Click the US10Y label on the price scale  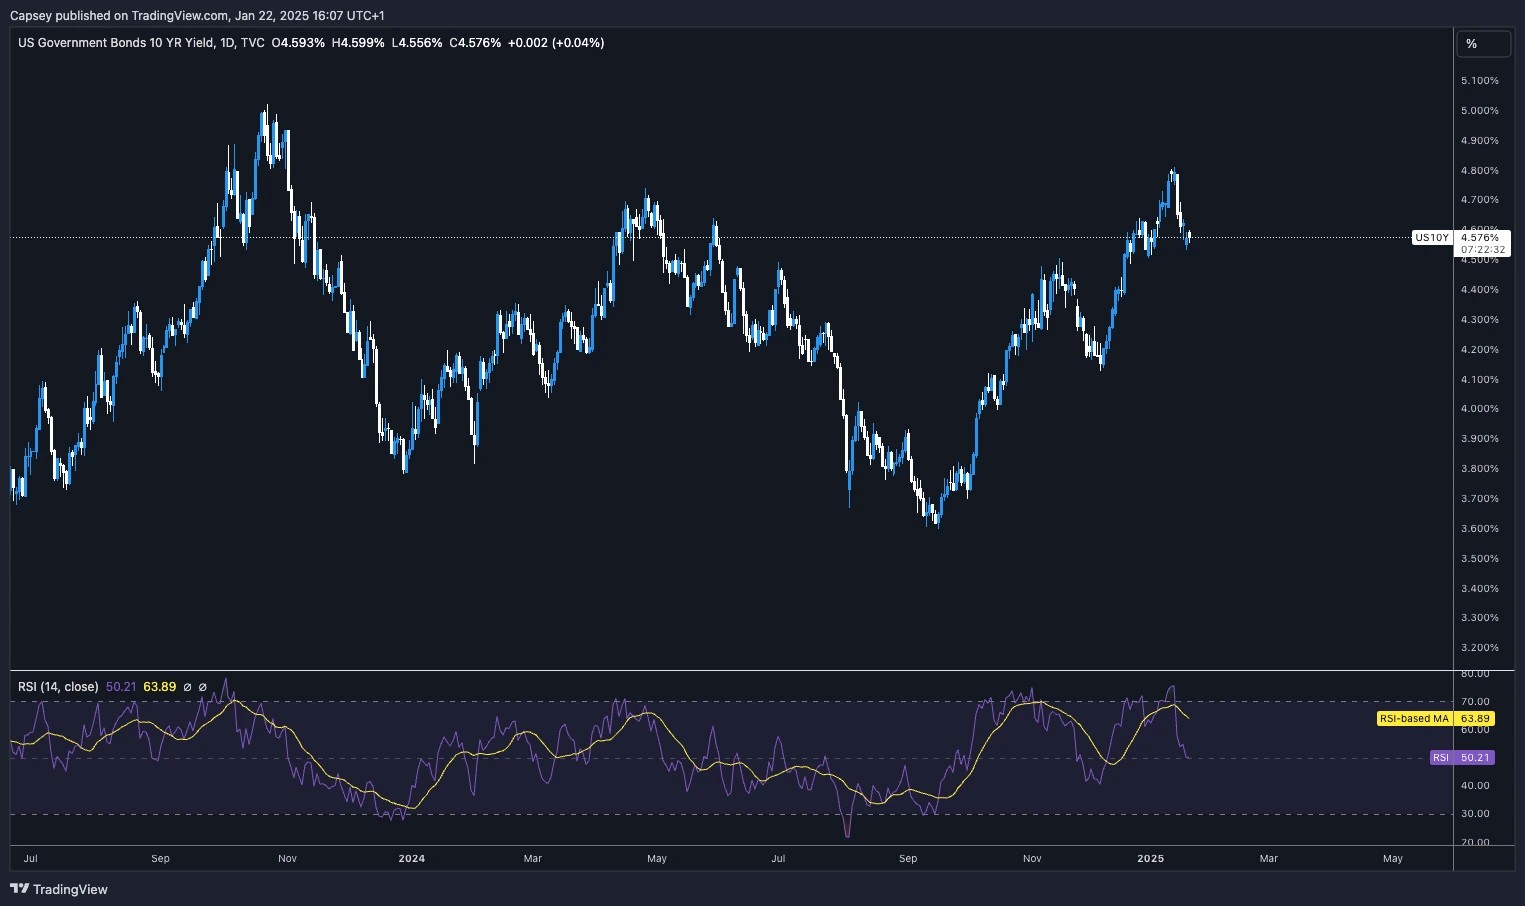[x=1432, y=238]
